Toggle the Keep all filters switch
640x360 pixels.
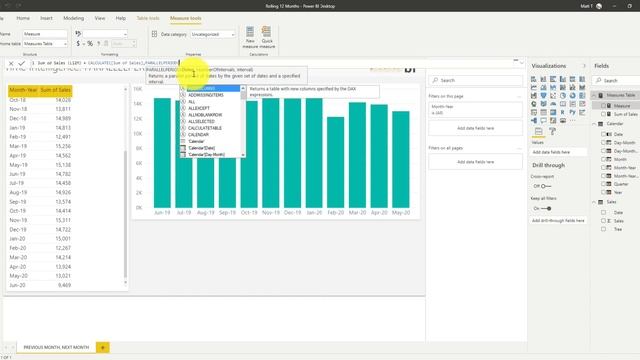coord(546,209)
